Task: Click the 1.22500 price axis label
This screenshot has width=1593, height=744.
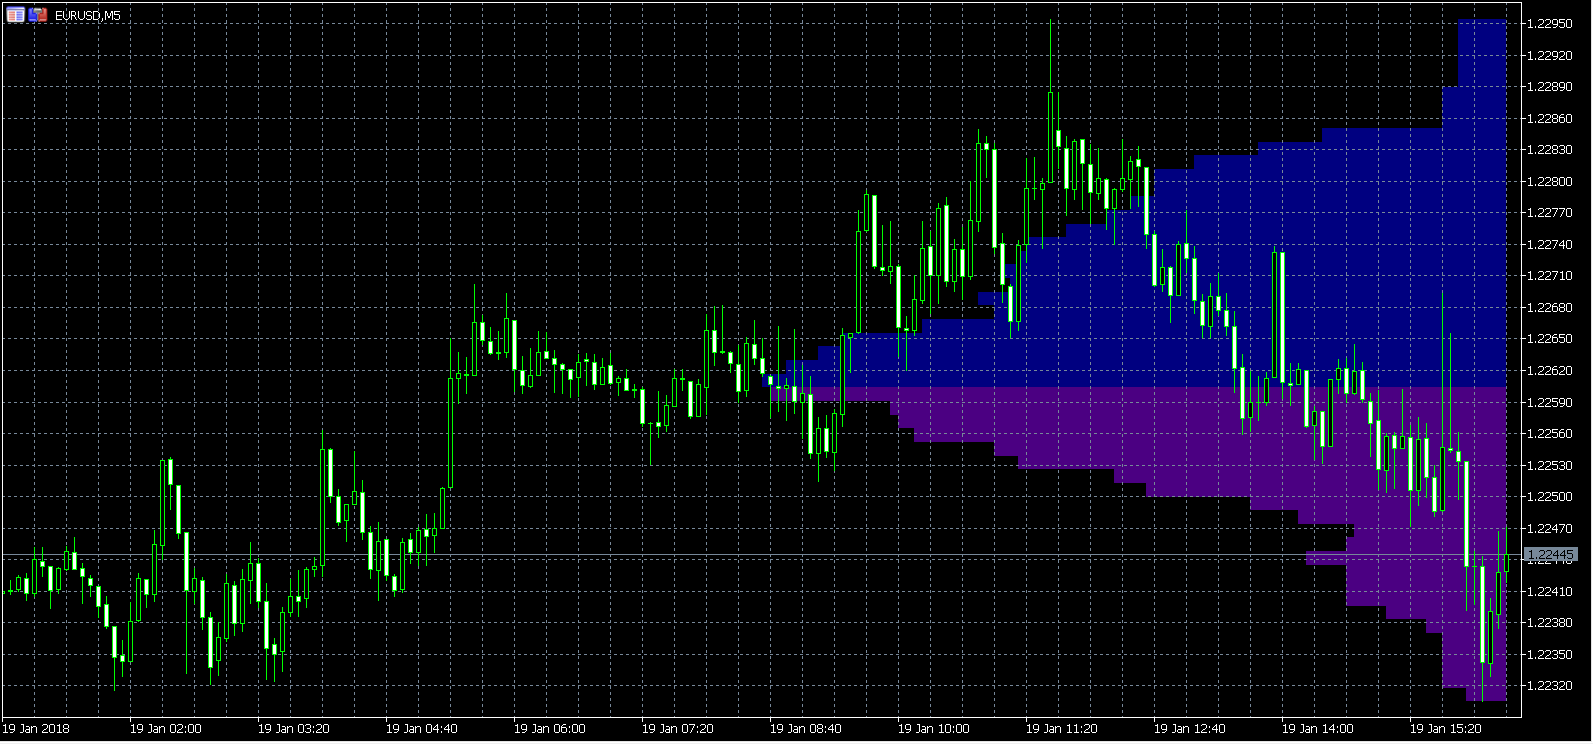Action: point(1550,497)
